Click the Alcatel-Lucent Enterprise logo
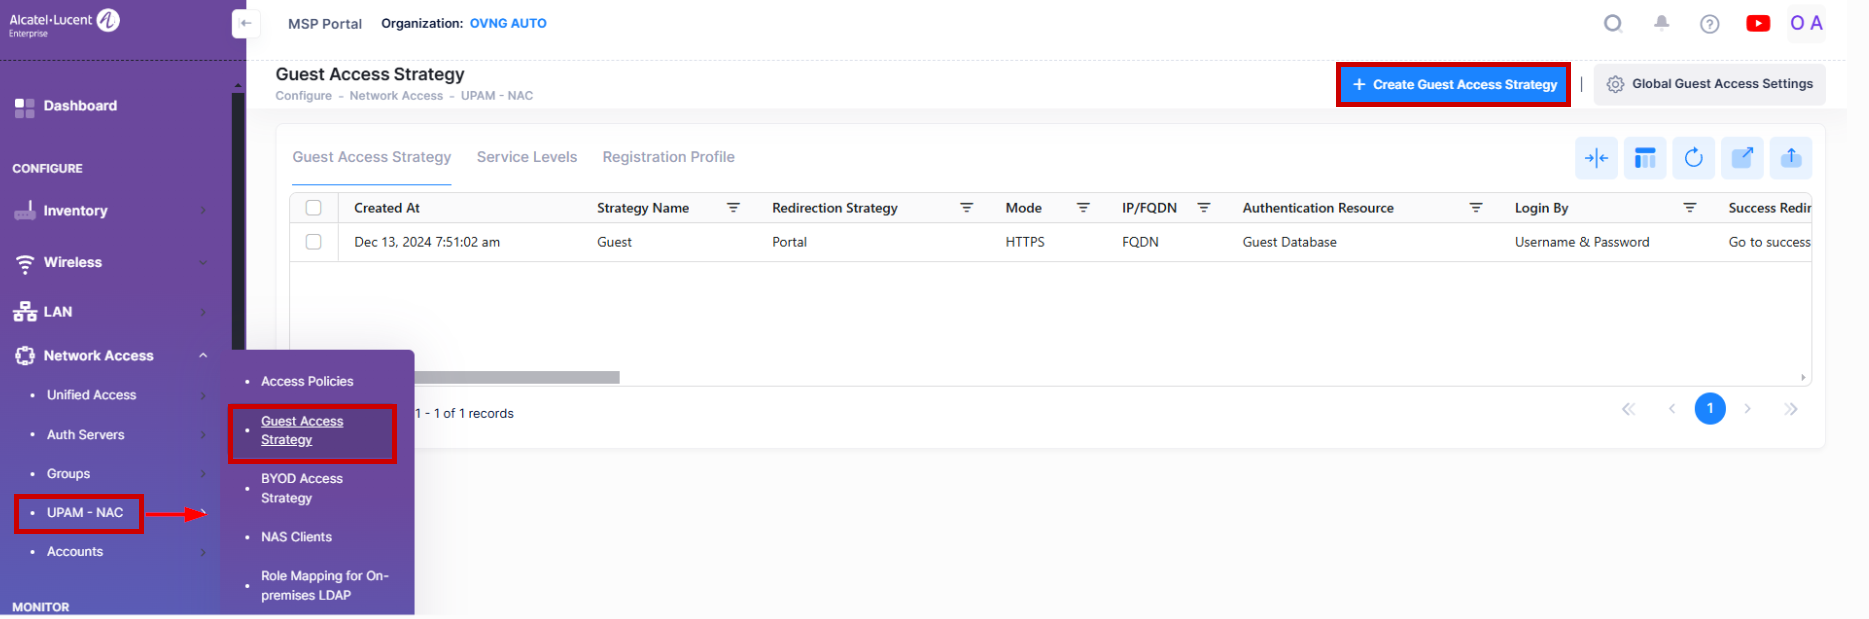Image resolution: width=1869 pixels, height=619 pixels. 64,22
